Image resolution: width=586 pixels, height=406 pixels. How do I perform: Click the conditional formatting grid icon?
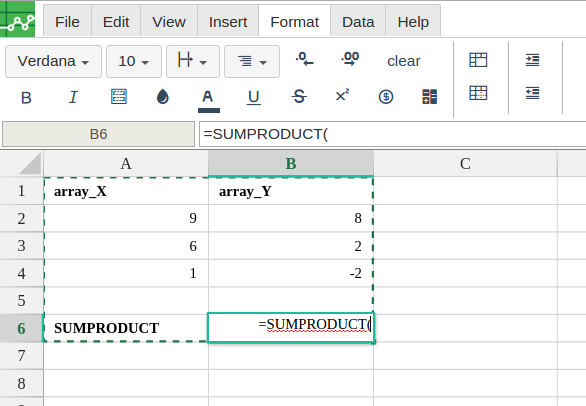click(429, 97)
